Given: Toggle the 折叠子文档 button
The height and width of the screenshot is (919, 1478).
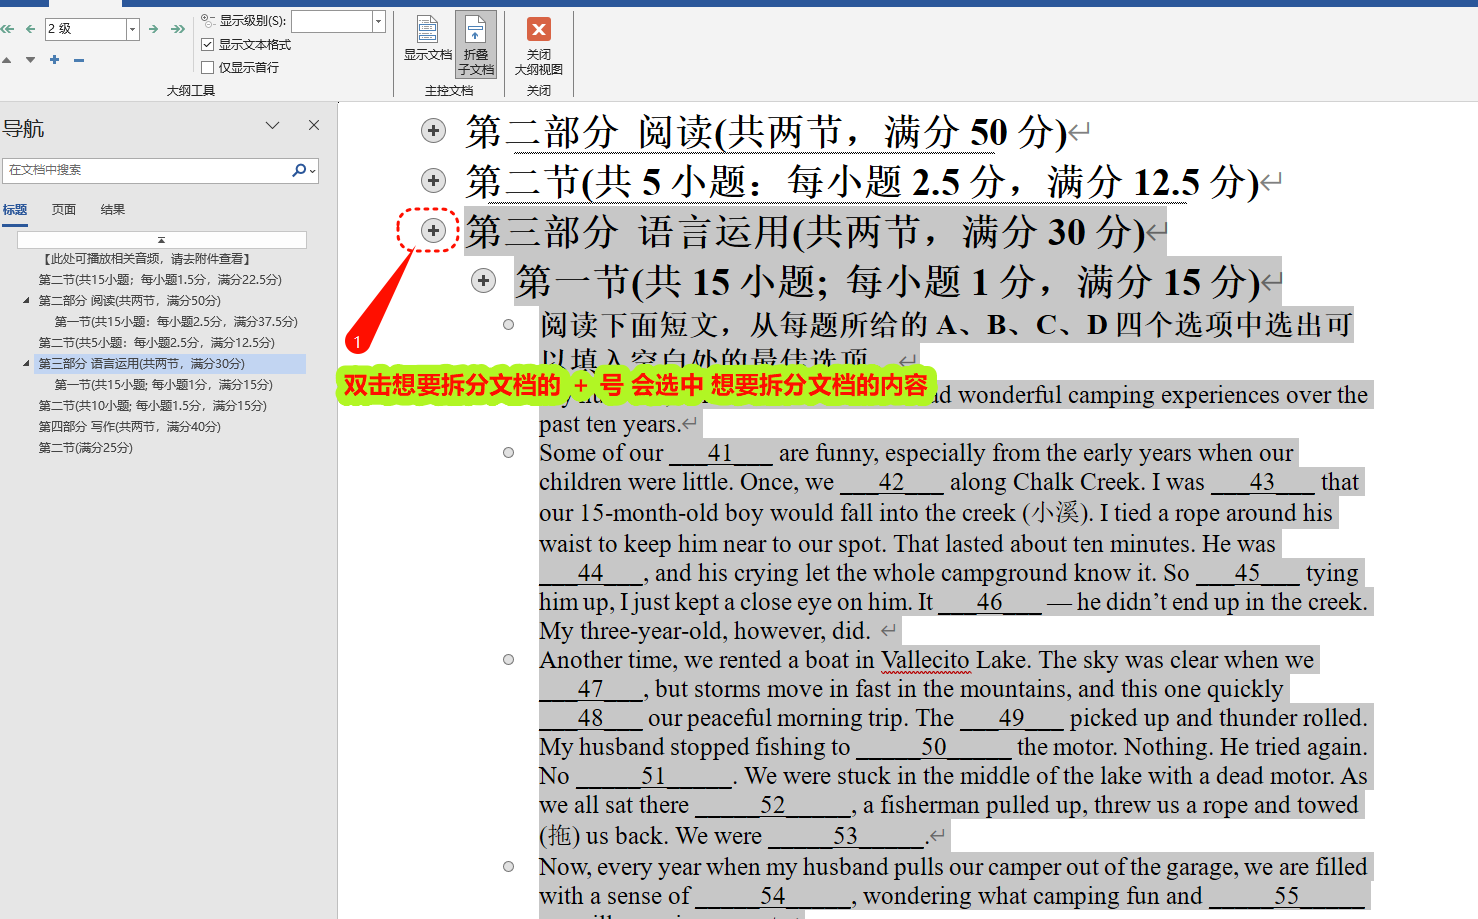Looking at the screenshot, I should (476, 45).
